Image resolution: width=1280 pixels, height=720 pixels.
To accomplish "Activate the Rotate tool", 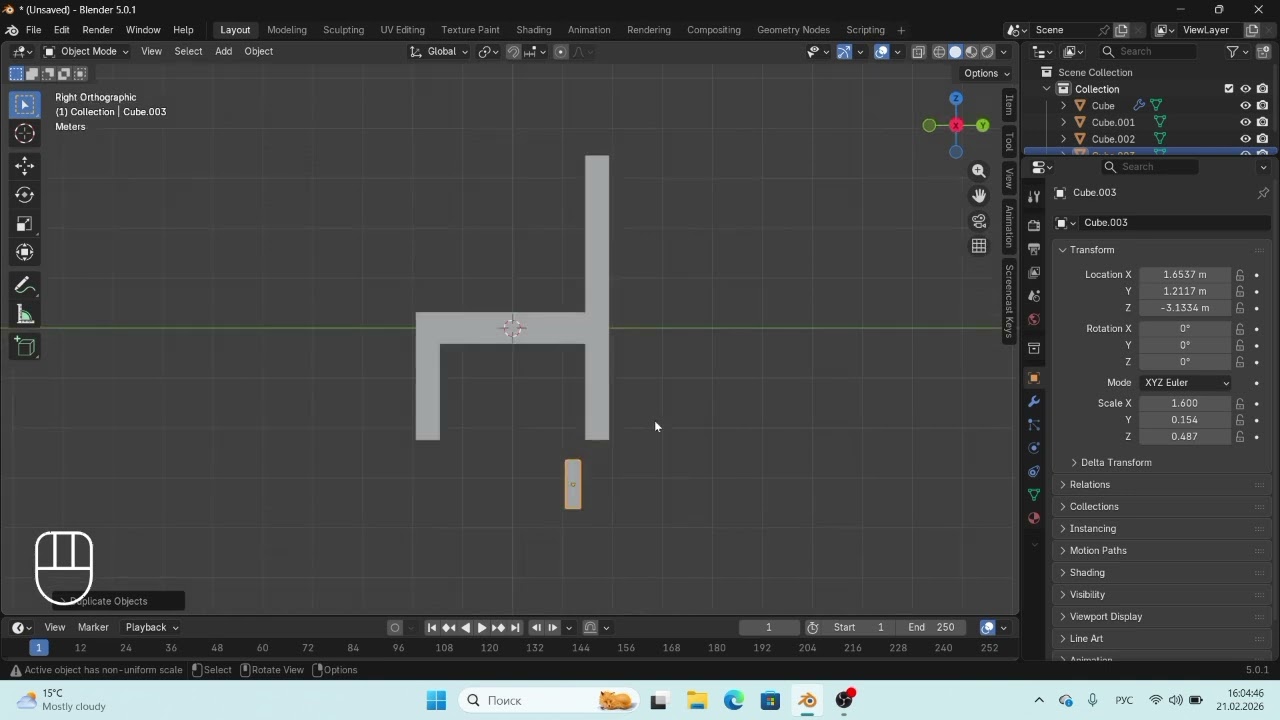I will pos(25,195).
